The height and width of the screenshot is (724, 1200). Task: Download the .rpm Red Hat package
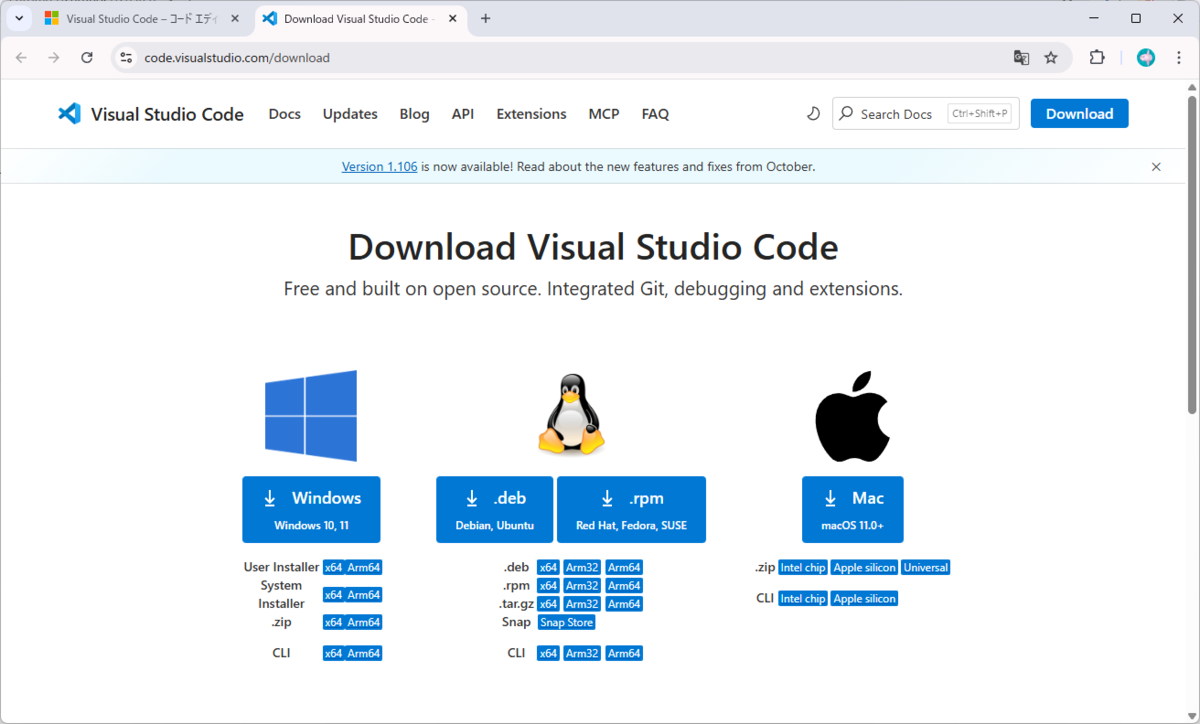point(631,509)
